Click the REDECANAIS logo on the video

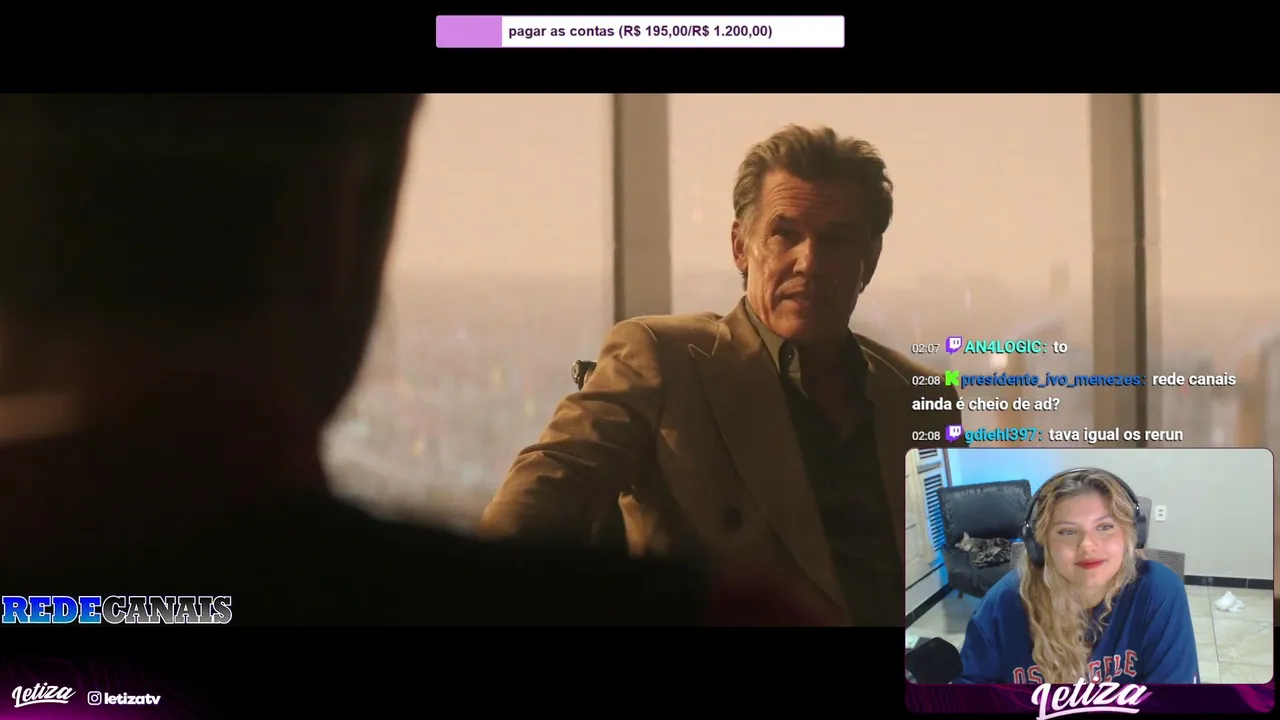(x=117, y=610)
